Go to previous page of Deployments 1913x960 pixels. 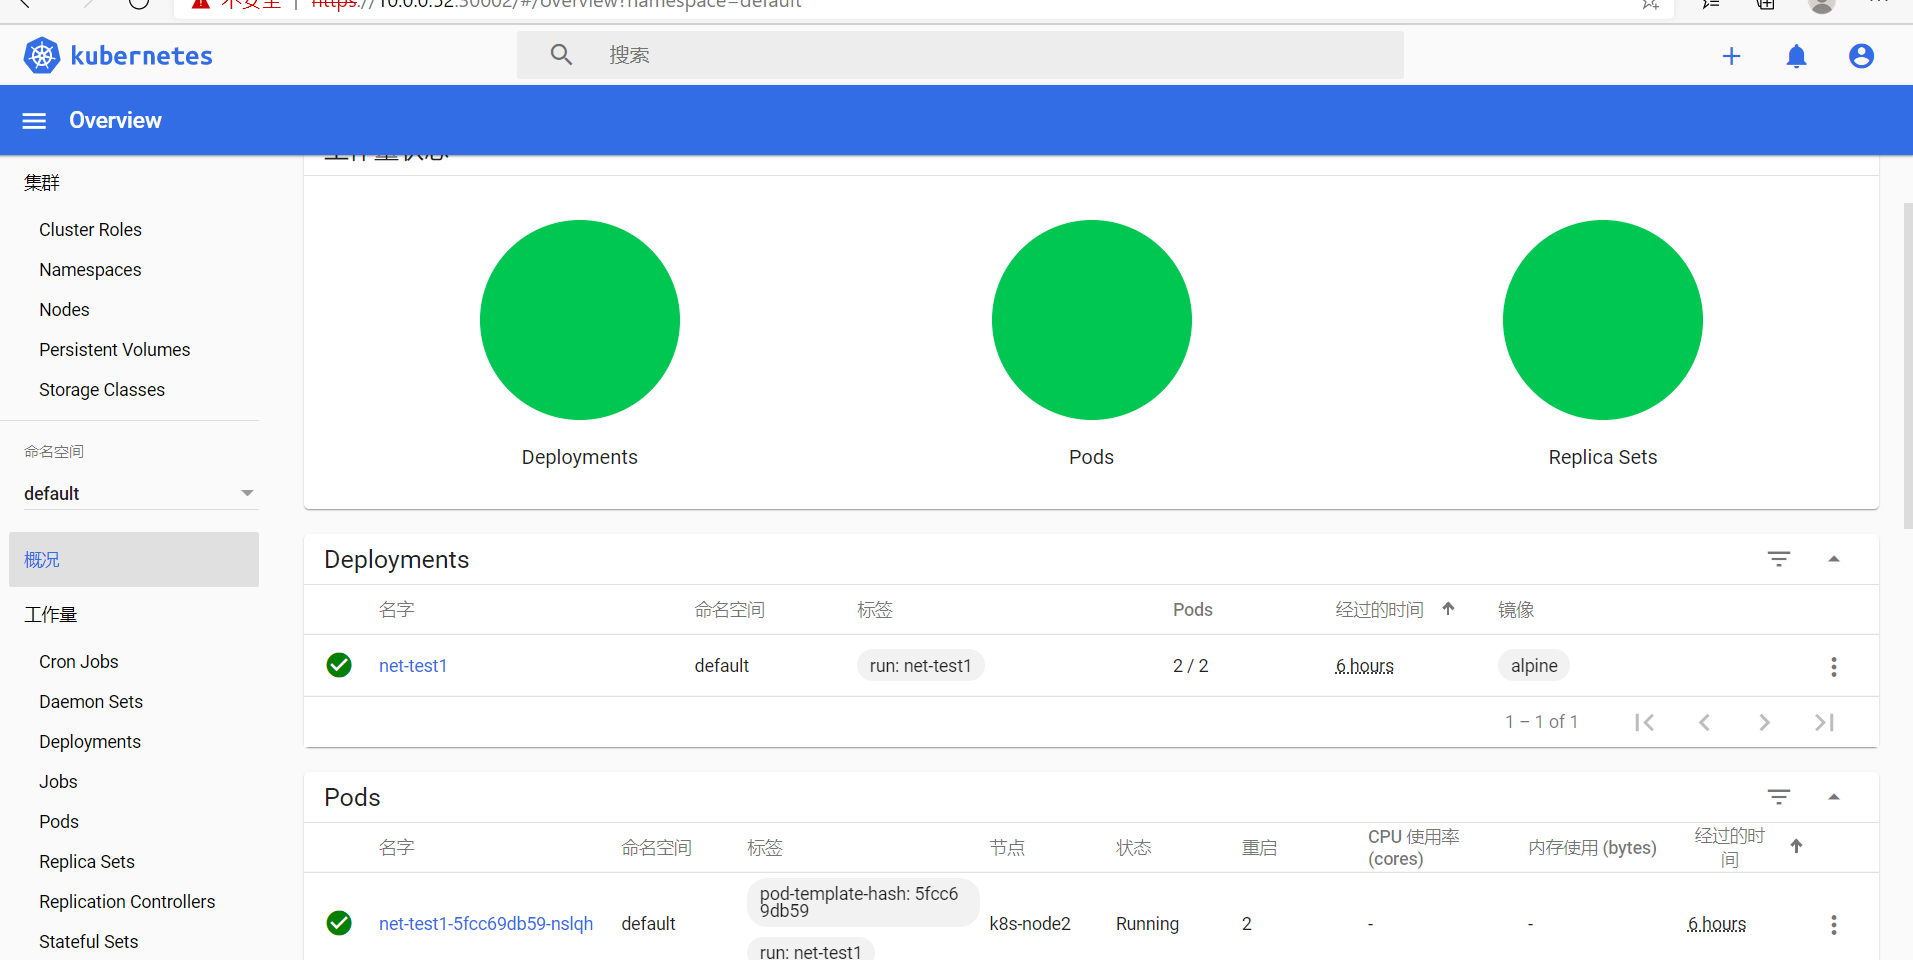click(1704, 722)
